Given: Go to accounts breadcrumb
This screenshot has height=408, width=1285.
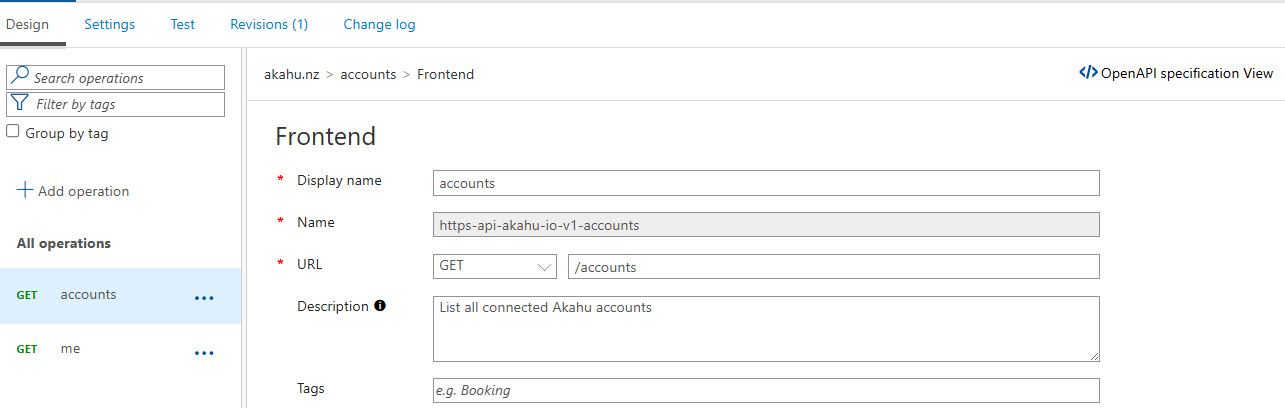Looking at the screenshot, I should [368, 74].
